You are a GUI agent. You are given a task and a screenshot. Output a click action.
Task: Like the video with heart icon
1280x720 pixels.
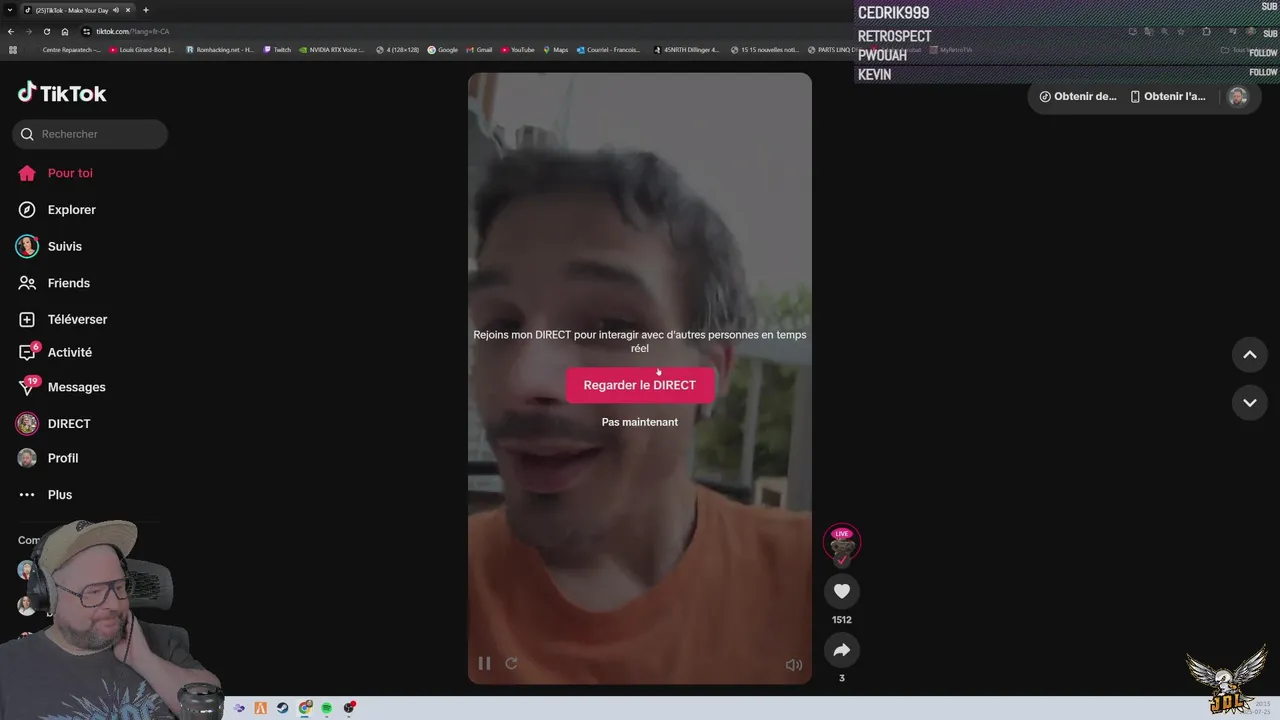click(x=842, y=591)
